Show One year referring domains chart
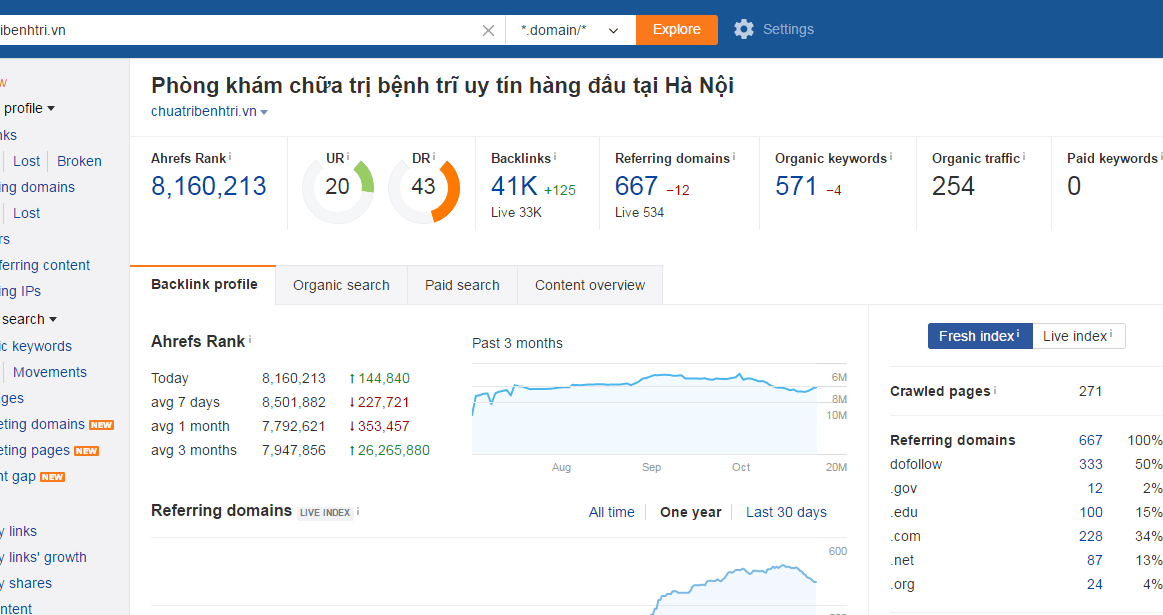 (691, 512)
